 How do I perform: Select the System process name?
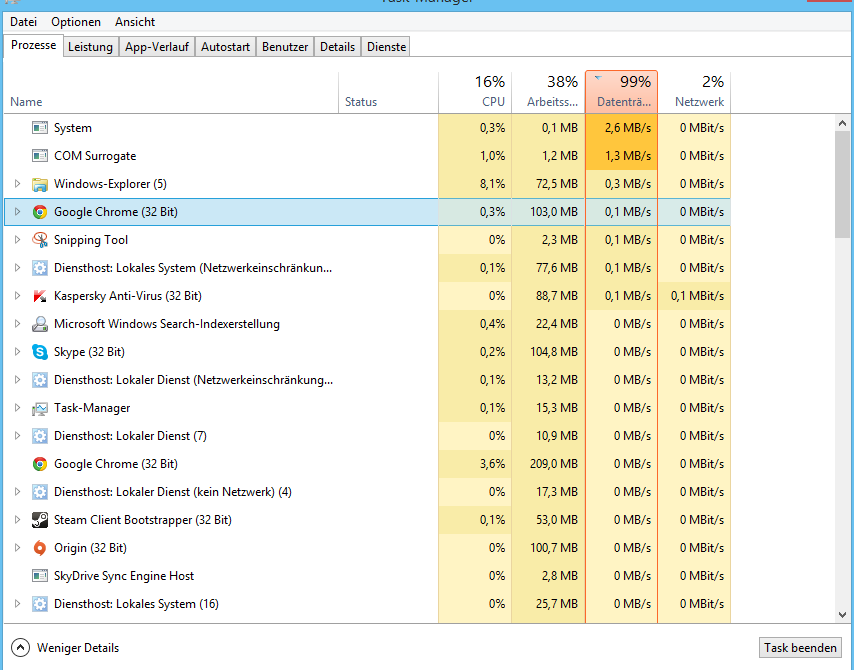pyautogui.click(x=72, y=128)
